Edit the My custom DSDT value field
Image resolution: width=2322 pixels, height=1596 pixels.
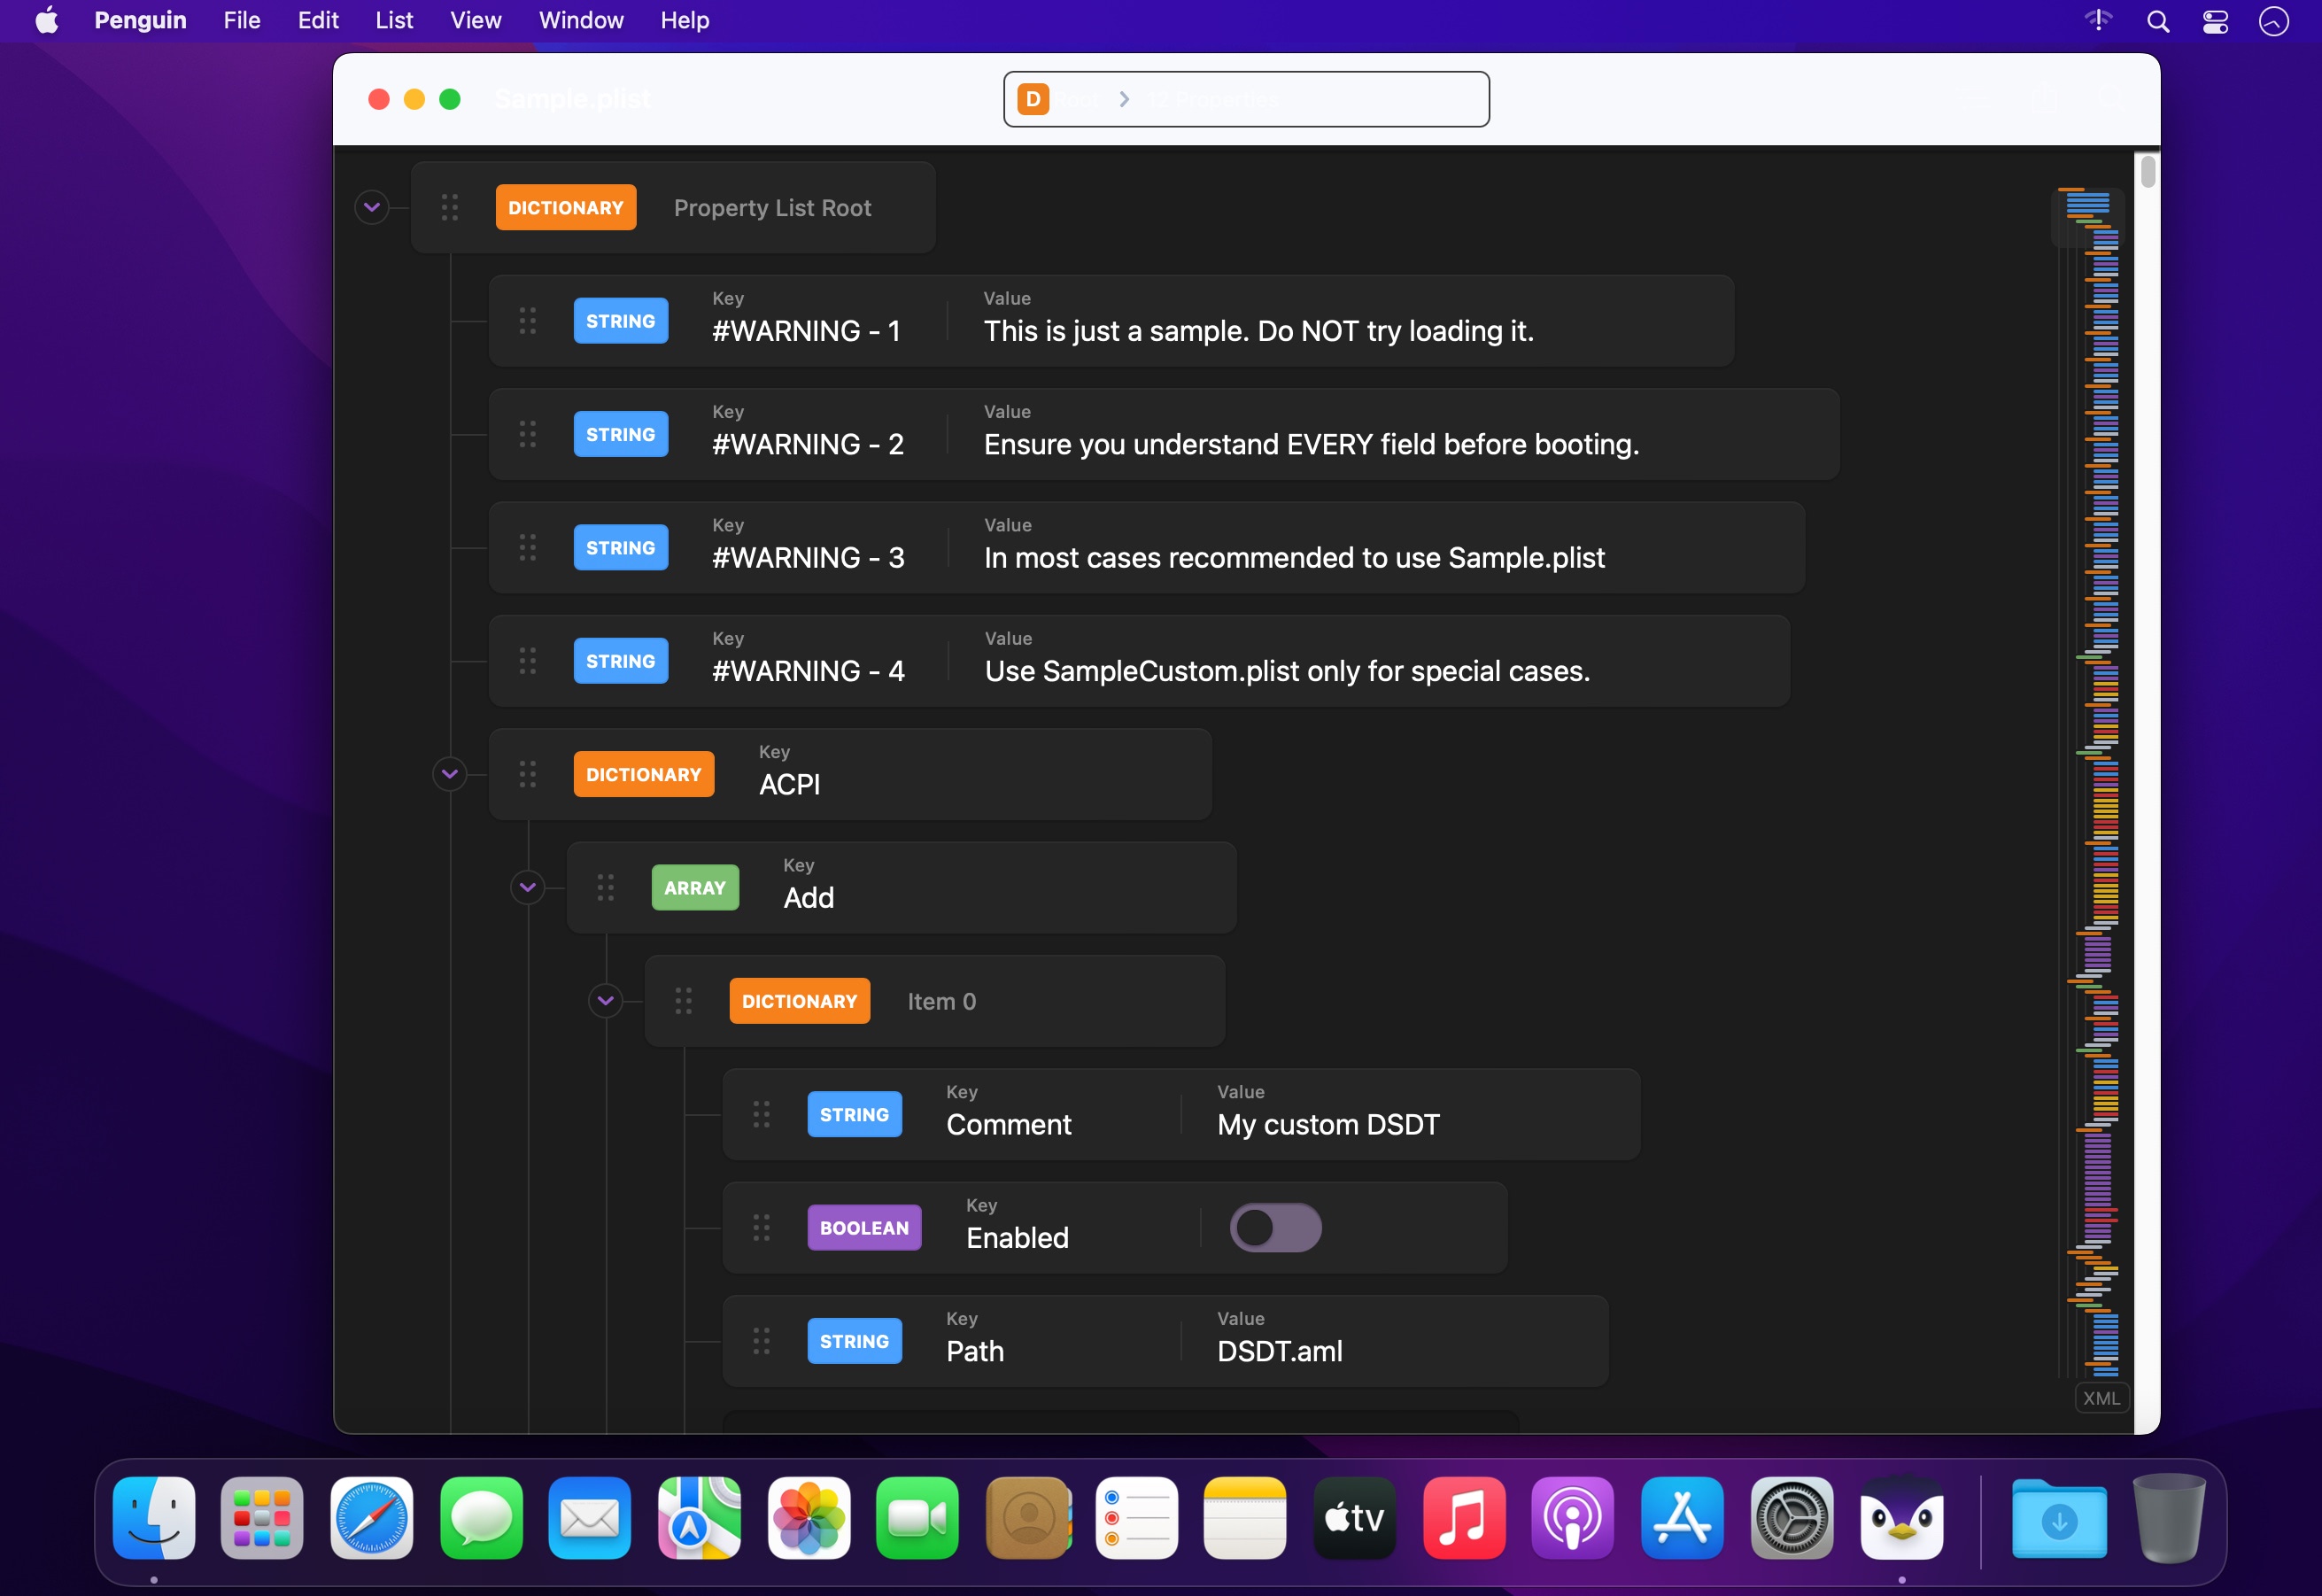pyautogui.click(x=1327, y=1125)
